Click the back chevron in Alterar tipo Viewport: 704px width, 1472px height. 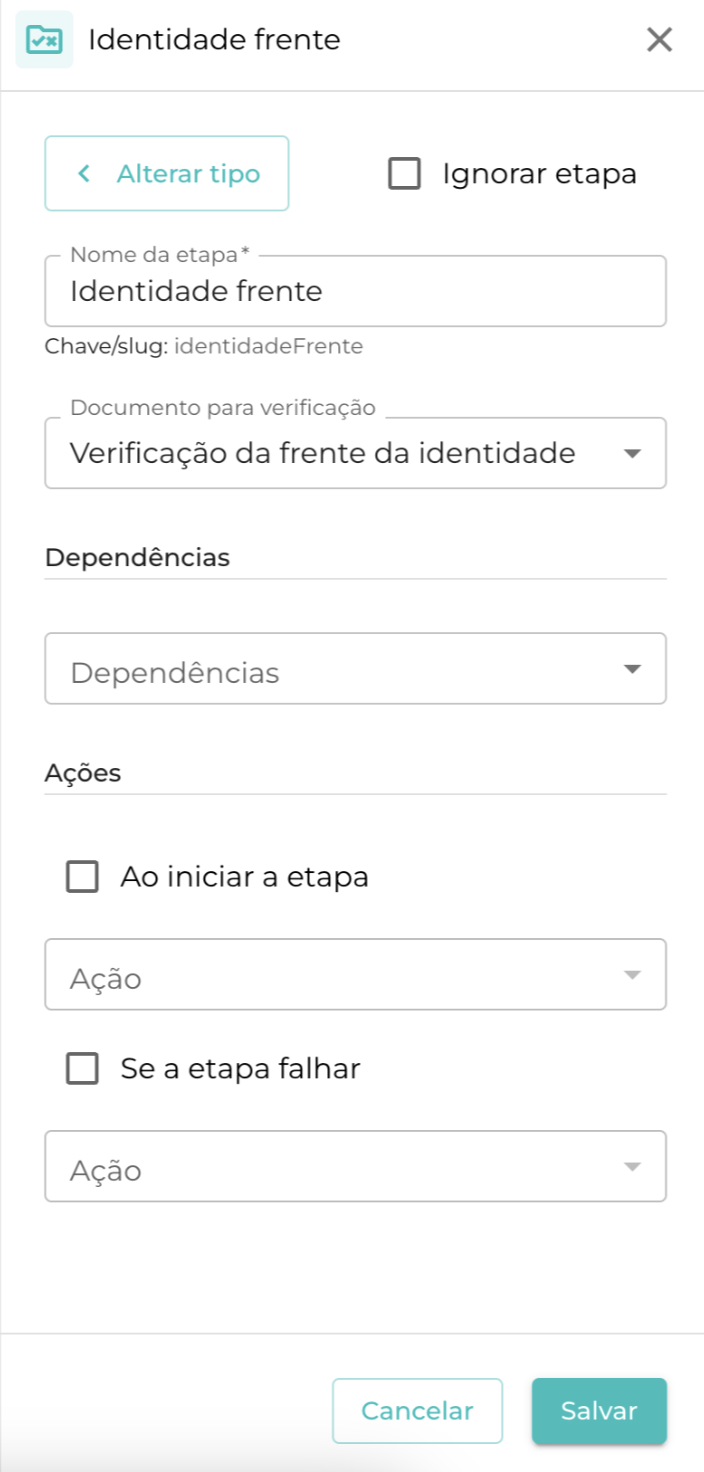pyautogui.click(x=85, y=174)
